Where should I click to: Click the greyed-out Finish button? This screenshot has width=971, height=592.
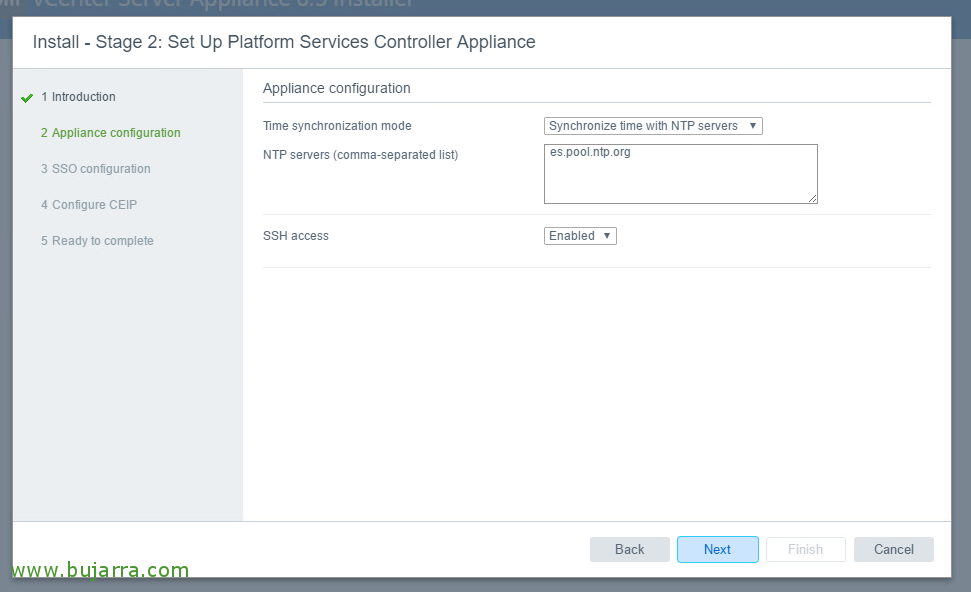pos(805,549)
